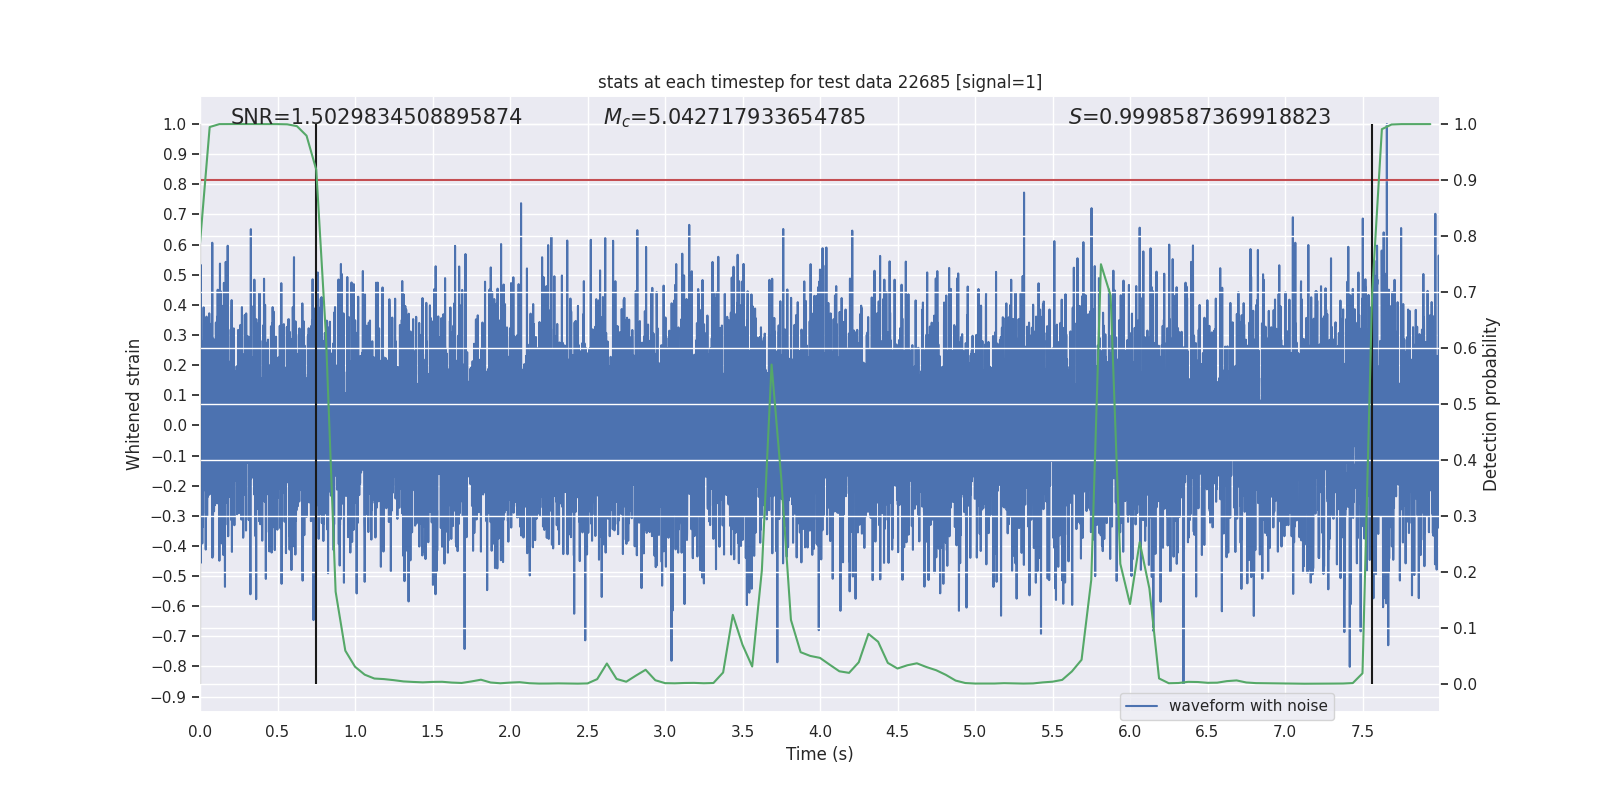This screenshot has height=800, width=1600.
Task: Click the 0.5 tick on right axis
Action: 1465,405
